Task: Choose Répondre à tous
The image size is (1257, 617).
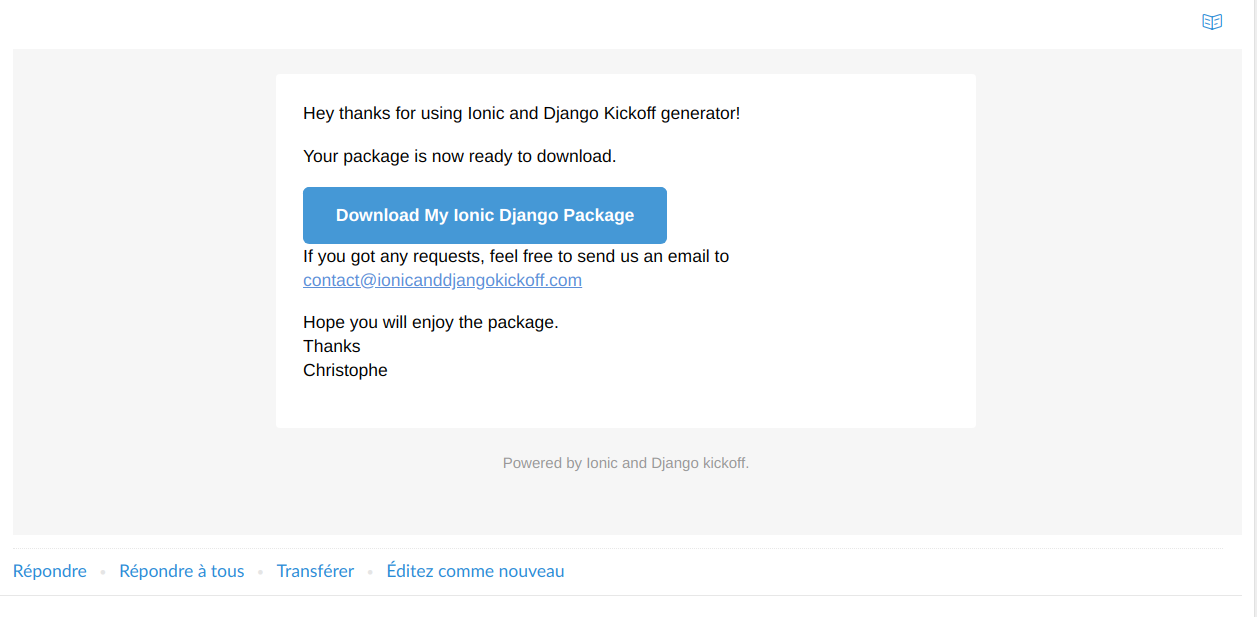Action: pyautogui.click(x=182, y=571)
